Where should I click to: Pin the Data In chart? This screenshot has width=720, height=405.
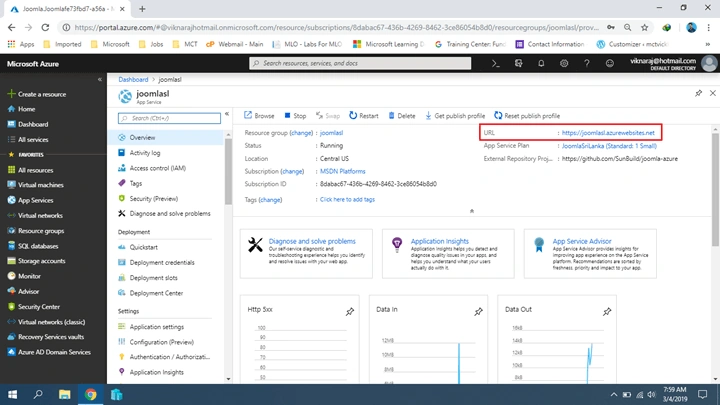coord(478,312)
